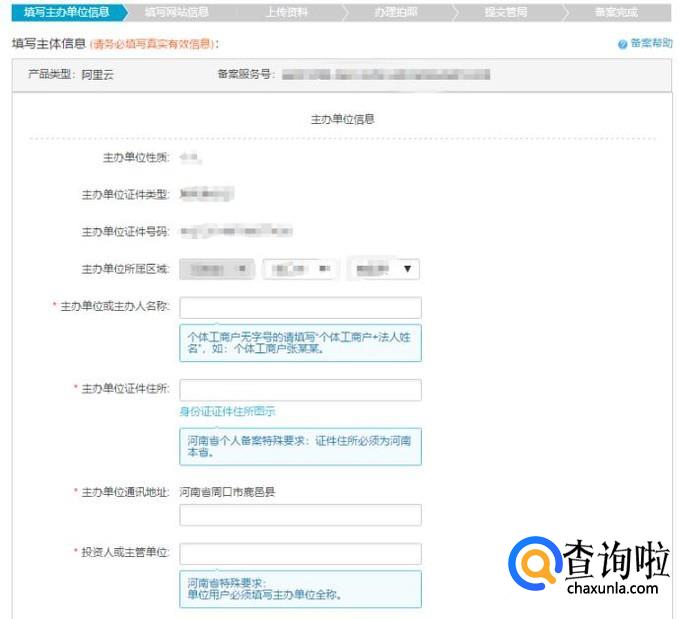Expand the third 所属区域 dropdown with arrow
This screenshot has width=682, height=619.
pyautogui.click(x=384, y=269)
